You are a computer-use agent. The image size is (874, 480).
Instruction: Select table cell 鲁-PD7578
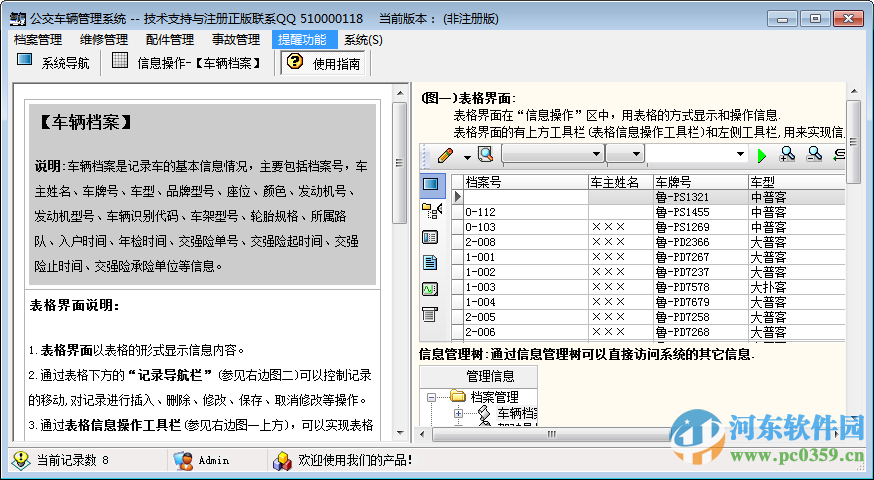point(701,287)
